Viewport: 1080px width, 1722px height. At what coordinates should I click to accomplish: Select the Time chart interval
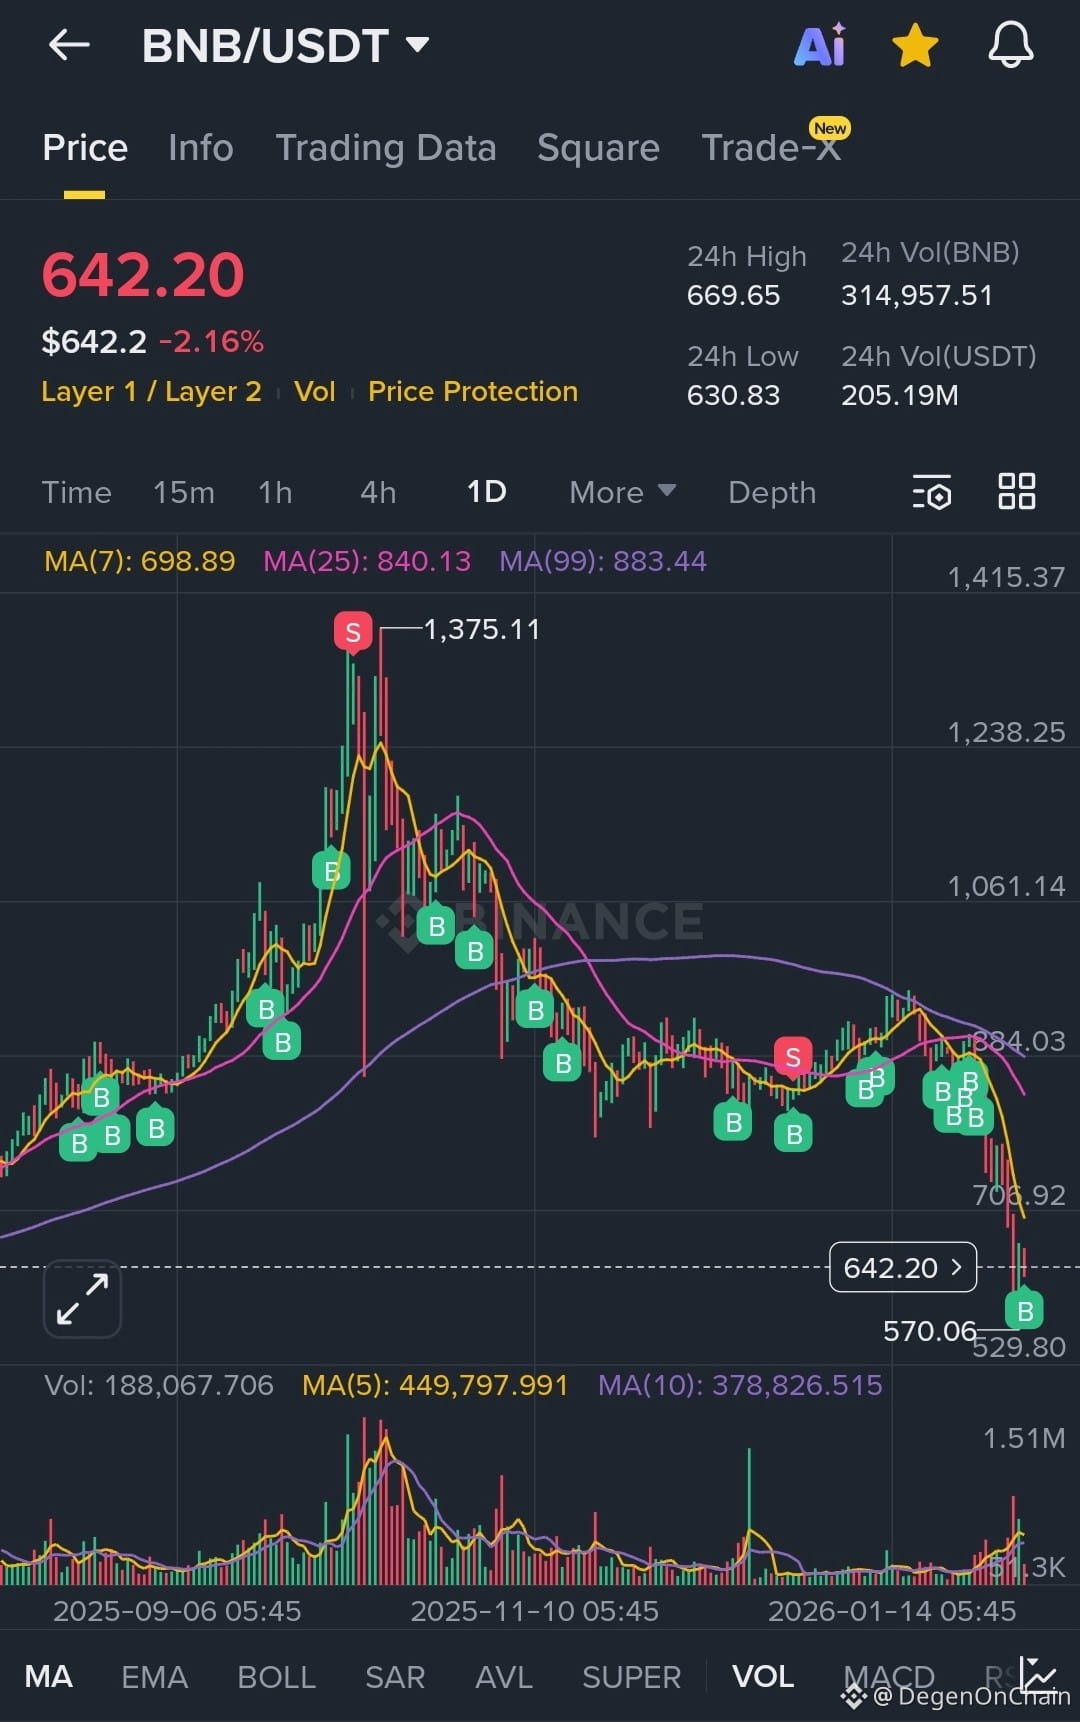point(77,493)
